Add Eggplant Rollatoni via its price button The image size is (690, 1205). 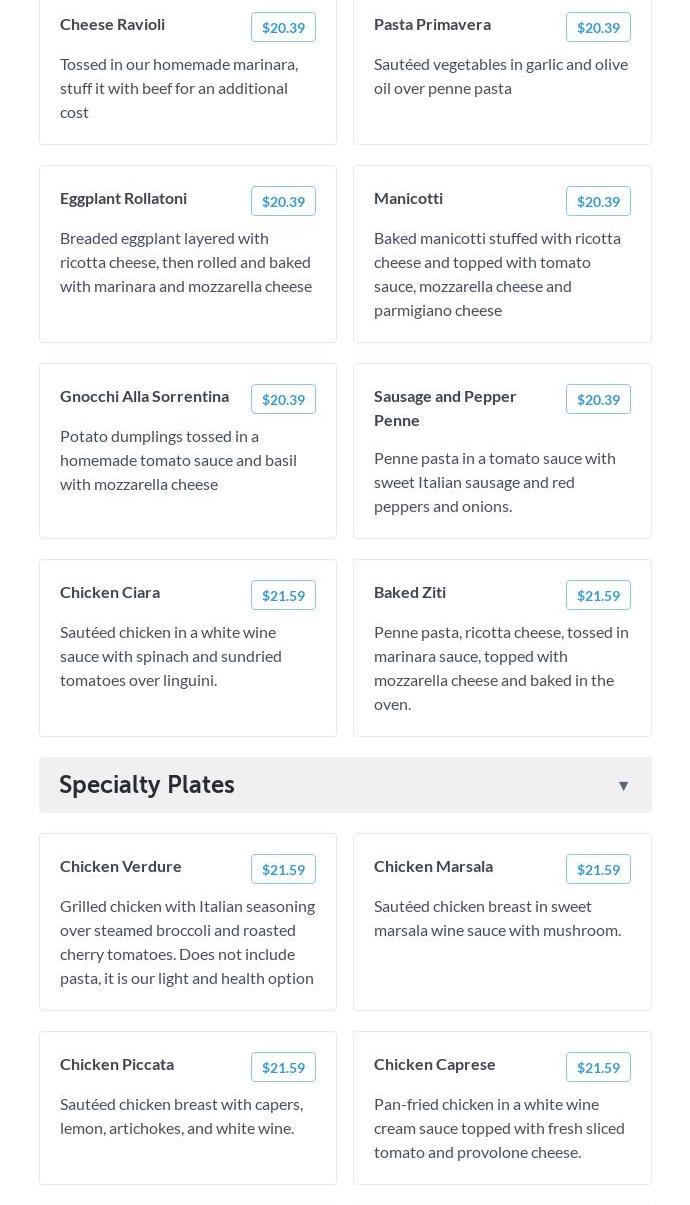click(283, 202)
